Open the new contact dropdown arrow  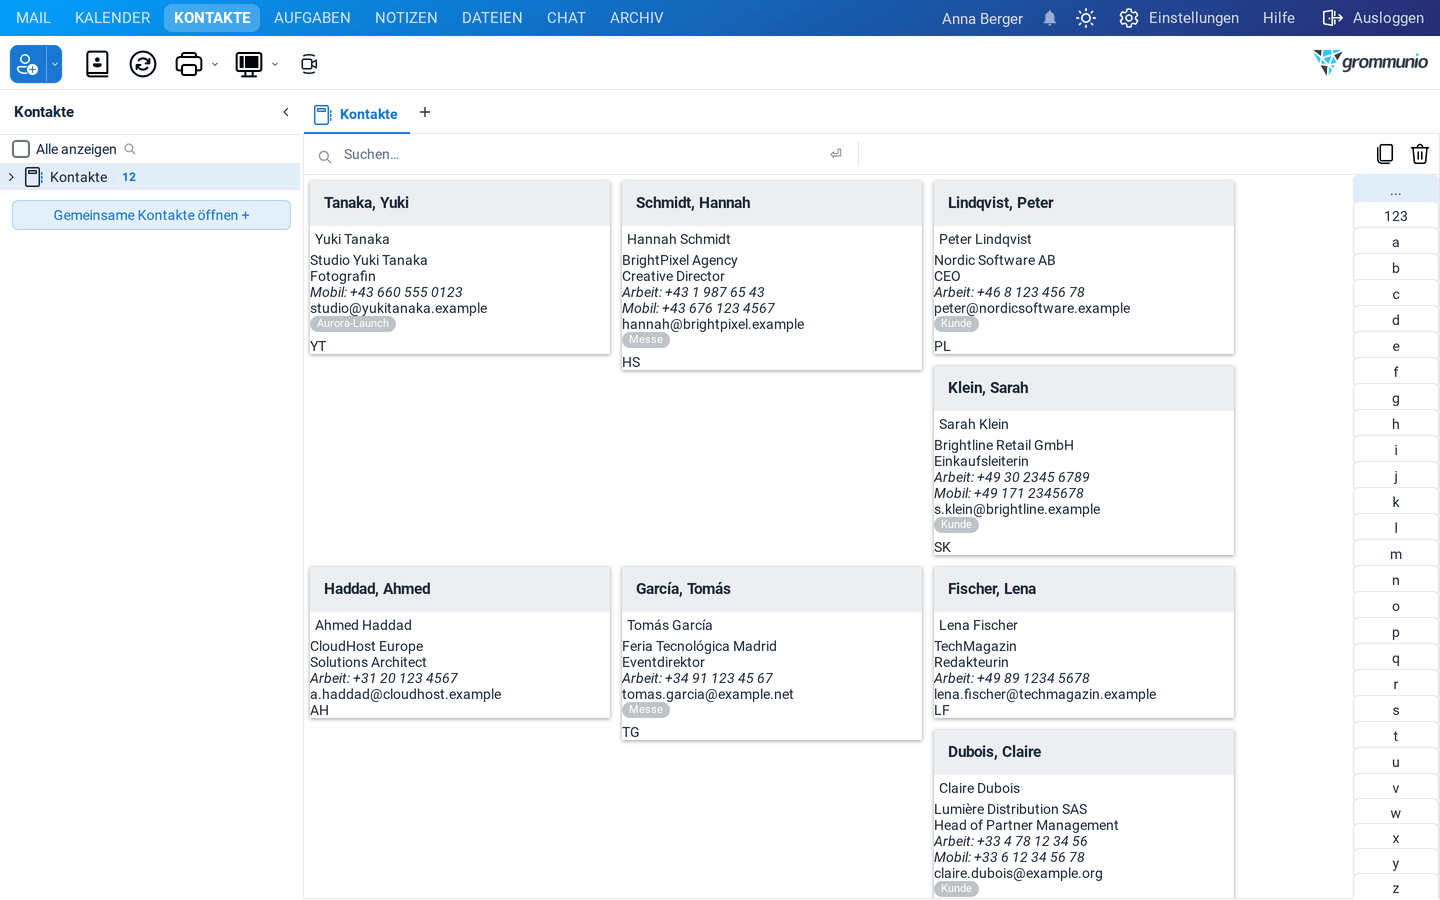55,64
